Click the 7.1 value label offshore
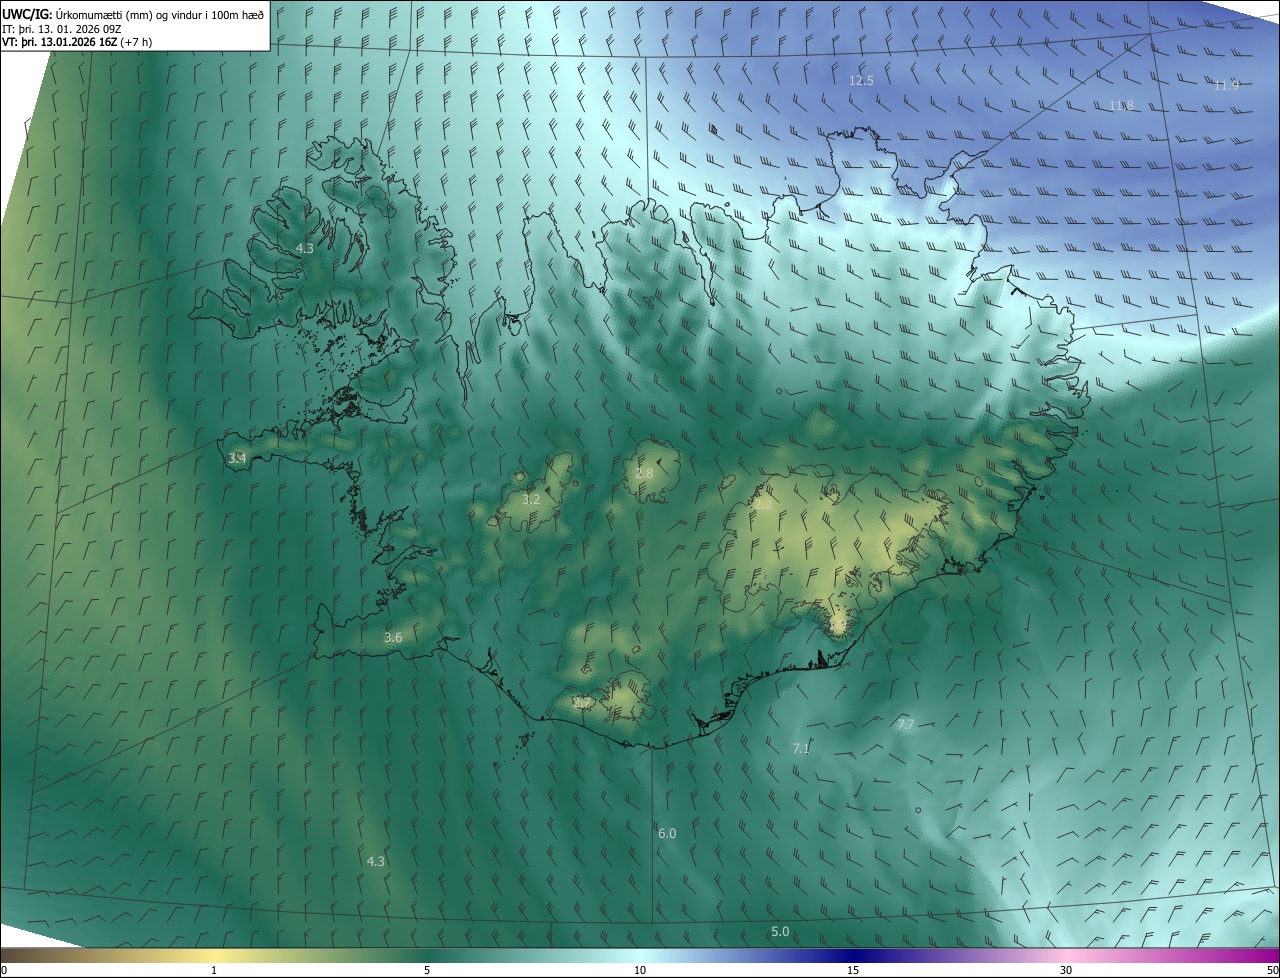1280x978 pixels. coord(801,748)
